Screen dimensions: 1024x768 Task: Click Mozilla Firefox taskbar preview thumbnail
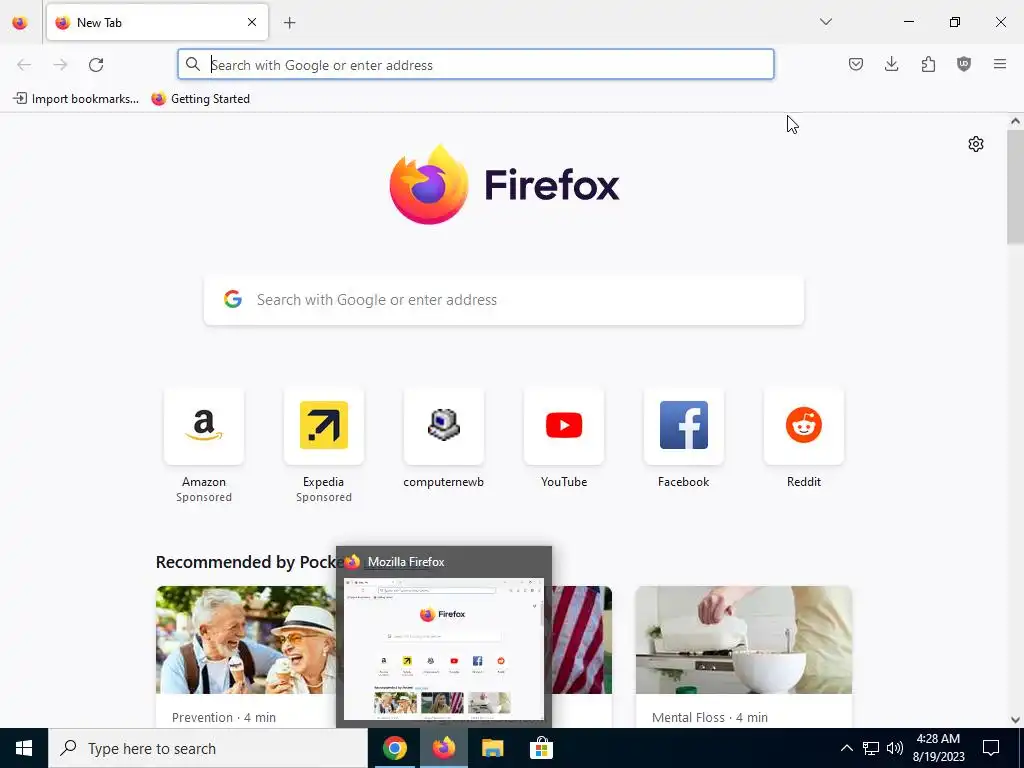click(x=443, y=649)
